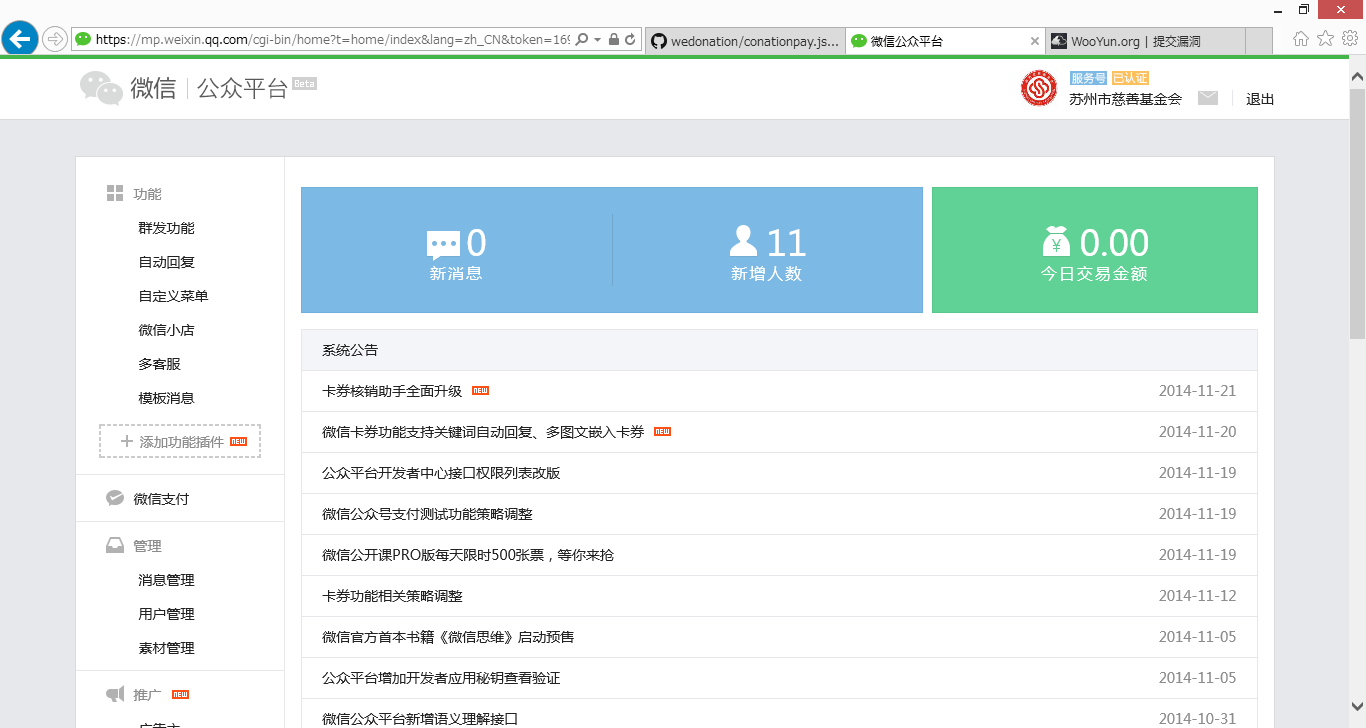
Task: Open the 今日交易金额 0.00 tile
Action: (1095, 250)
